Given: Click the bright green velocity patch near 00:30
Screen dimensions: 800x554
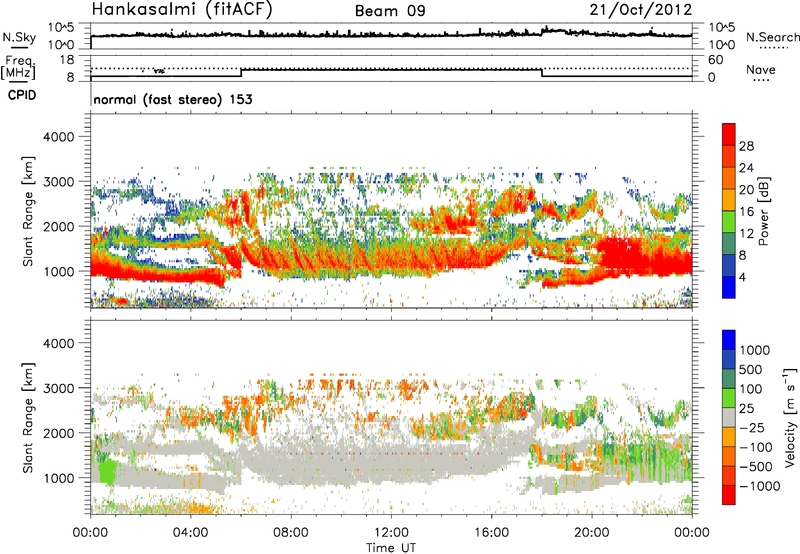Looking at the screenshot, I should pos(107,471).
